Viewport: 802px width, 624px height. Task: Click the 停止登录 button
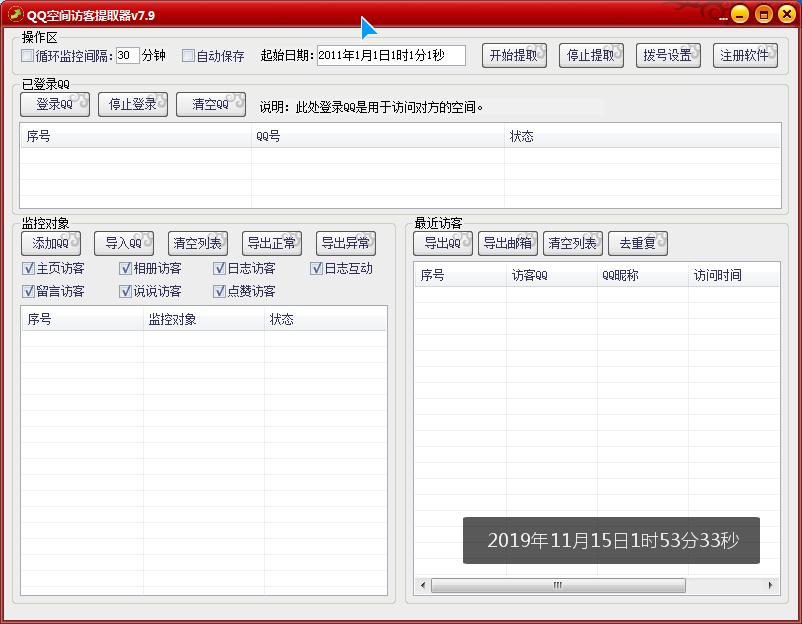tap(133, 104)
